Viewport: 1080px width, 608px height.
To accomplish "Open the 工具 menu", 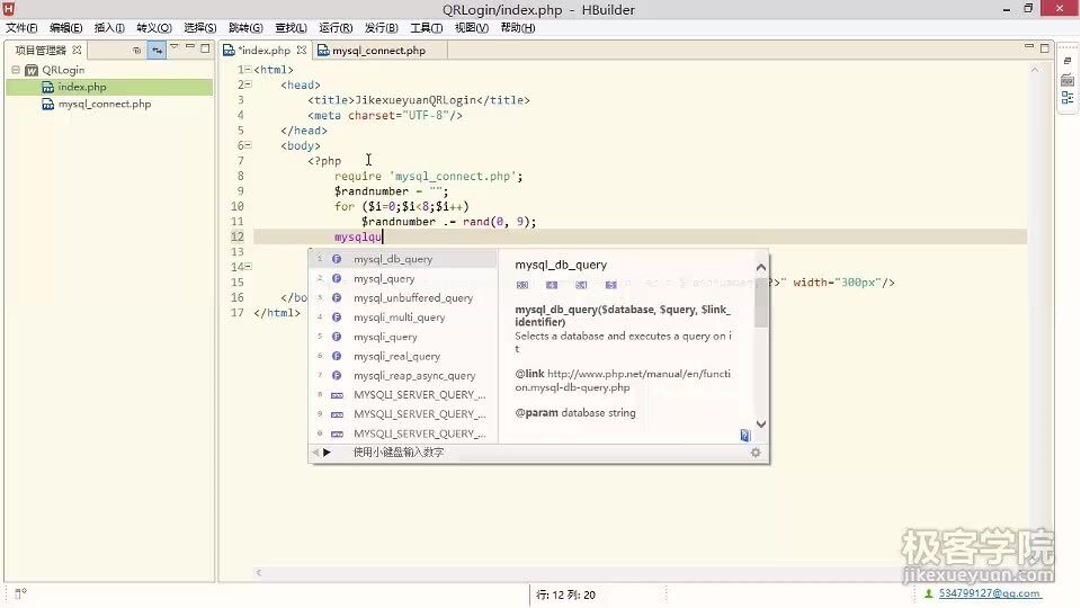I will pos(425,27).
